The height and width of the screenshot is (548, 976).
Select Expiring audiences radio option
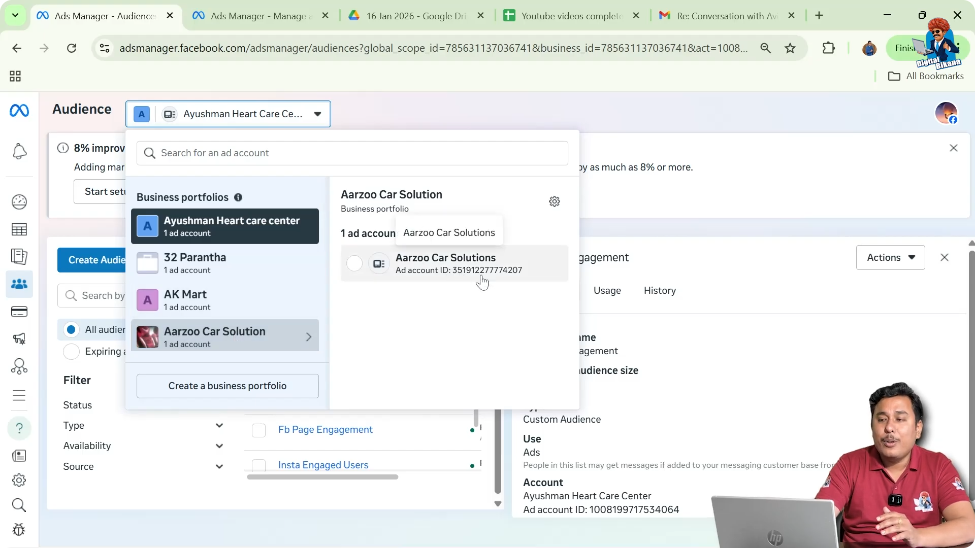(x=71, y=351)
